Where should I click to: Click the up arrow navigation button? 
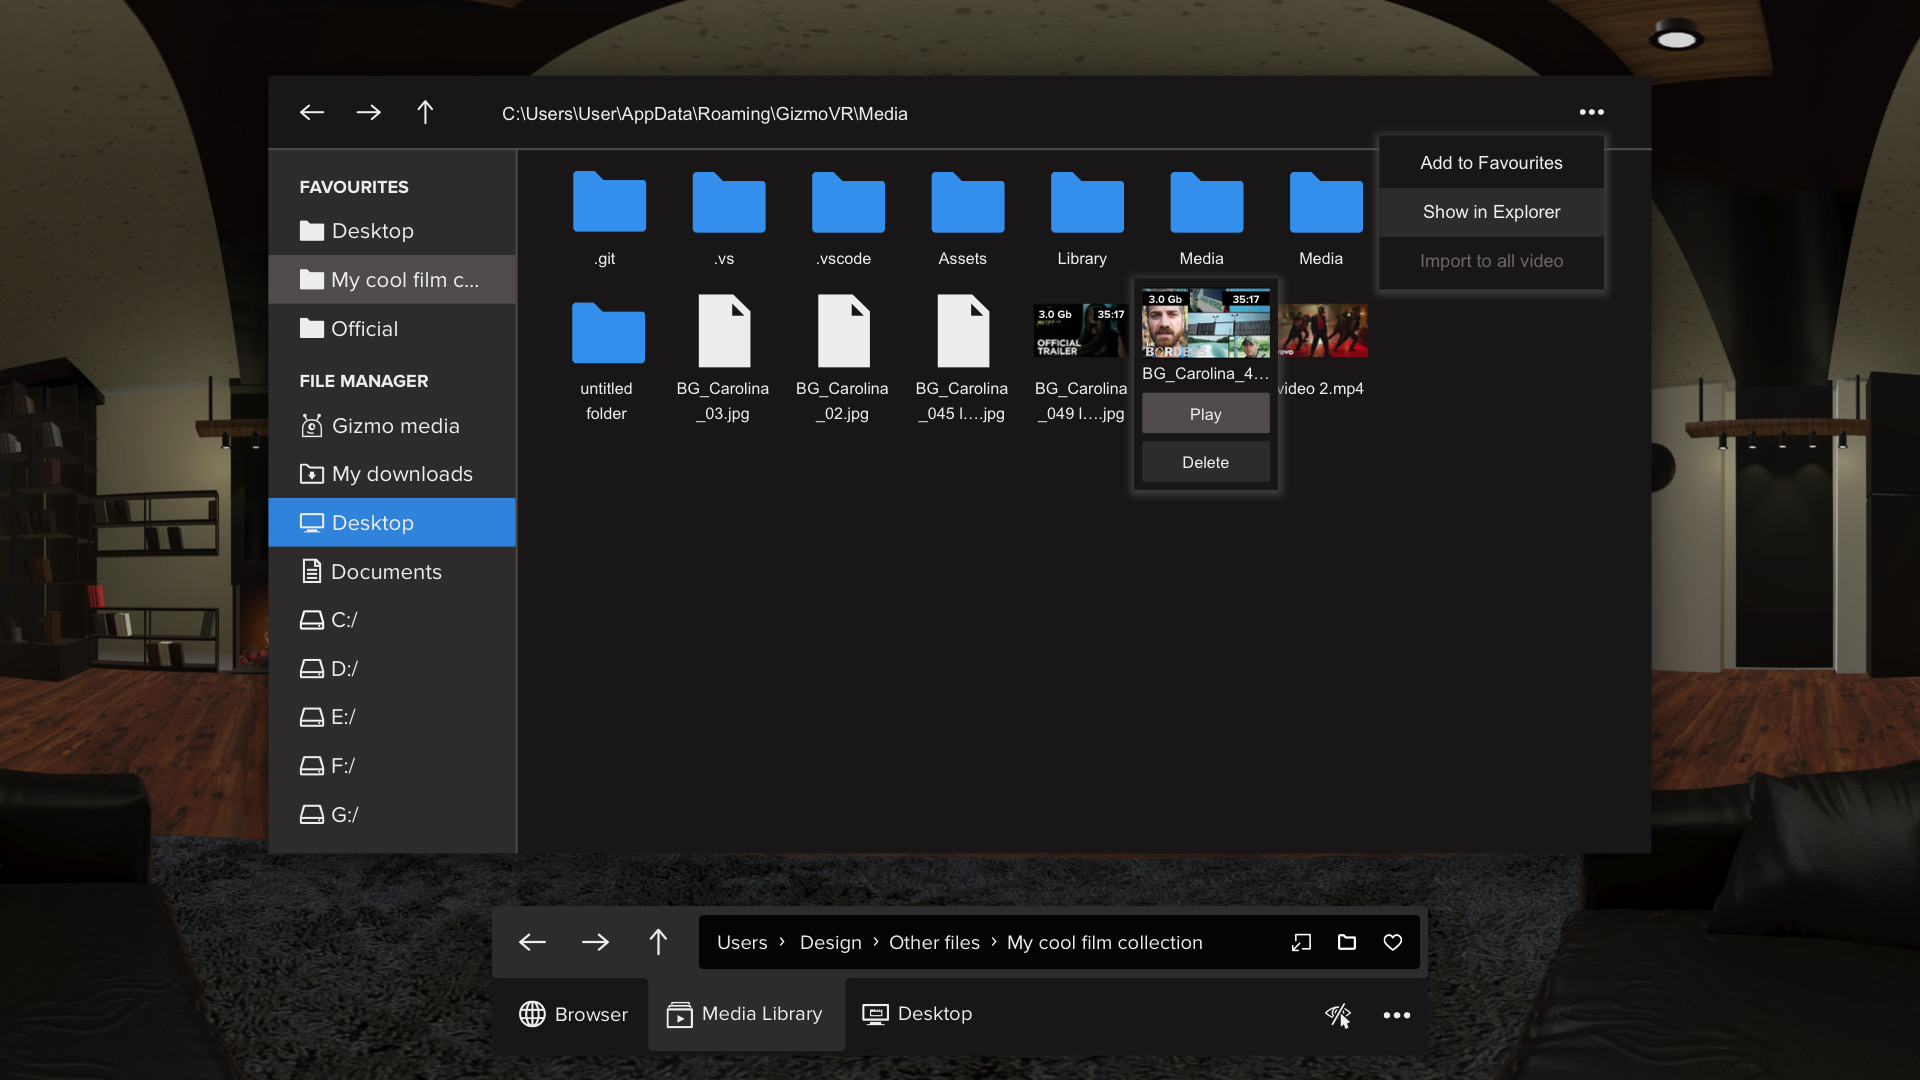[x=425, y=112]
